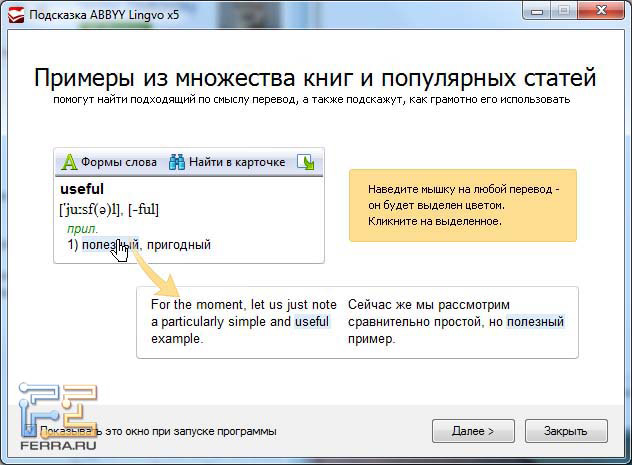632x465 pixels.
Task: Minimize the Lingvo tip window
Action: click(537, 11)
